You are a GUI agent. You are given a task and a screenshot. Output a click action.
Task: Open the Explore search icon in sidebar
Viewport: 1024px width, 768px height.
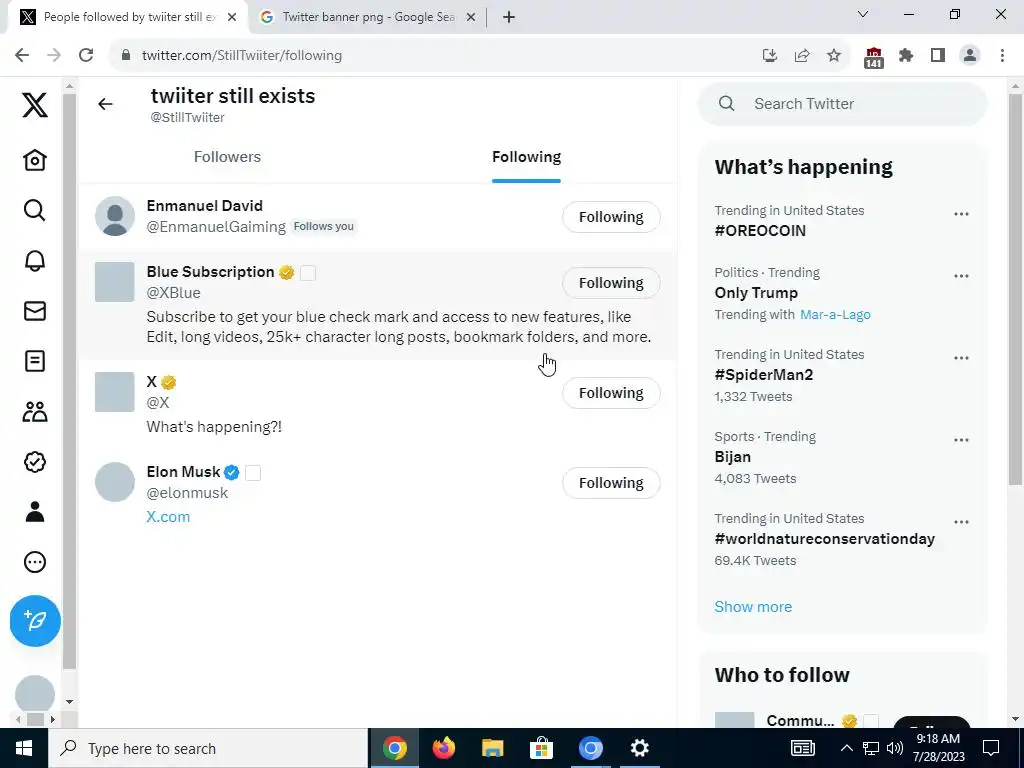pyautogui.click(x=35, y=210)
